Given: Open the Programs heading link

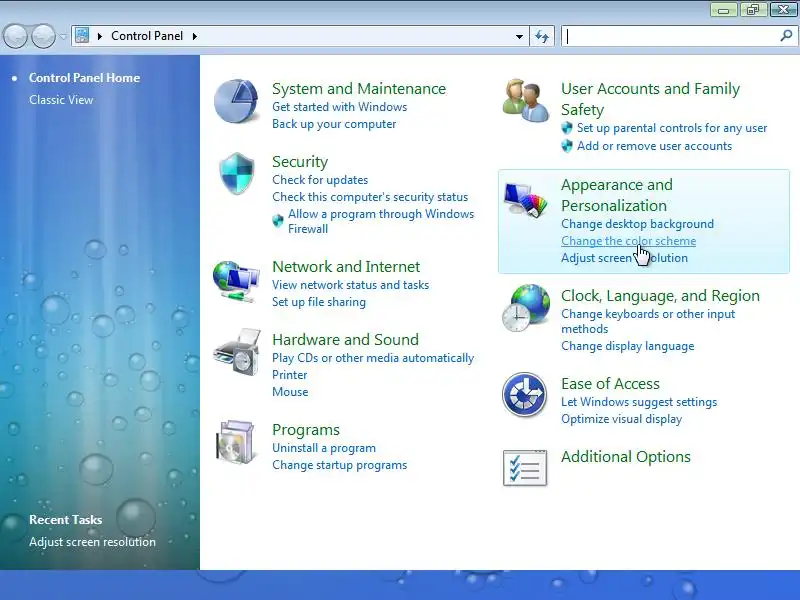Looking at the screenshot, I should pyautogui.click(x=306, y=430).
